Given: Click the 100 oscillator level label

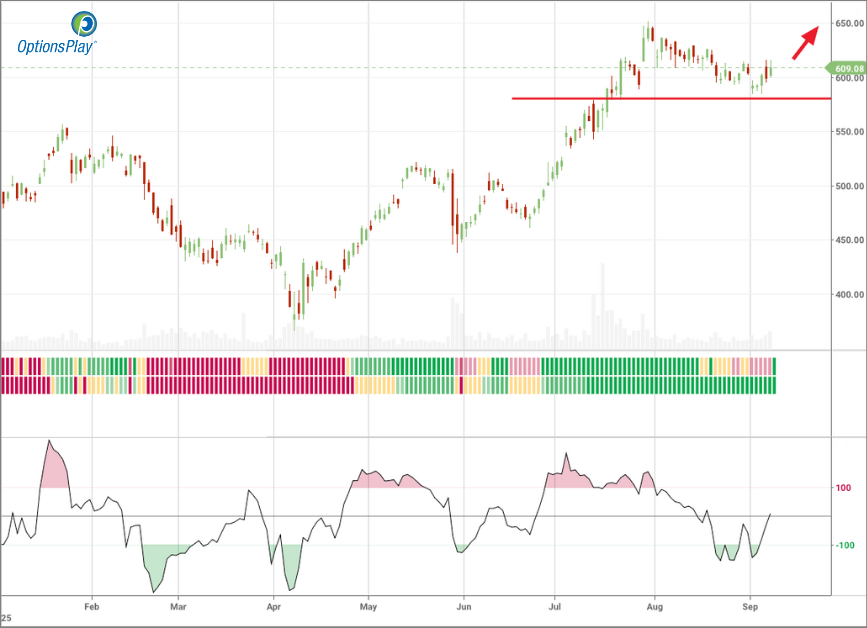Looking at the screenshot, I should click(843, 488).
